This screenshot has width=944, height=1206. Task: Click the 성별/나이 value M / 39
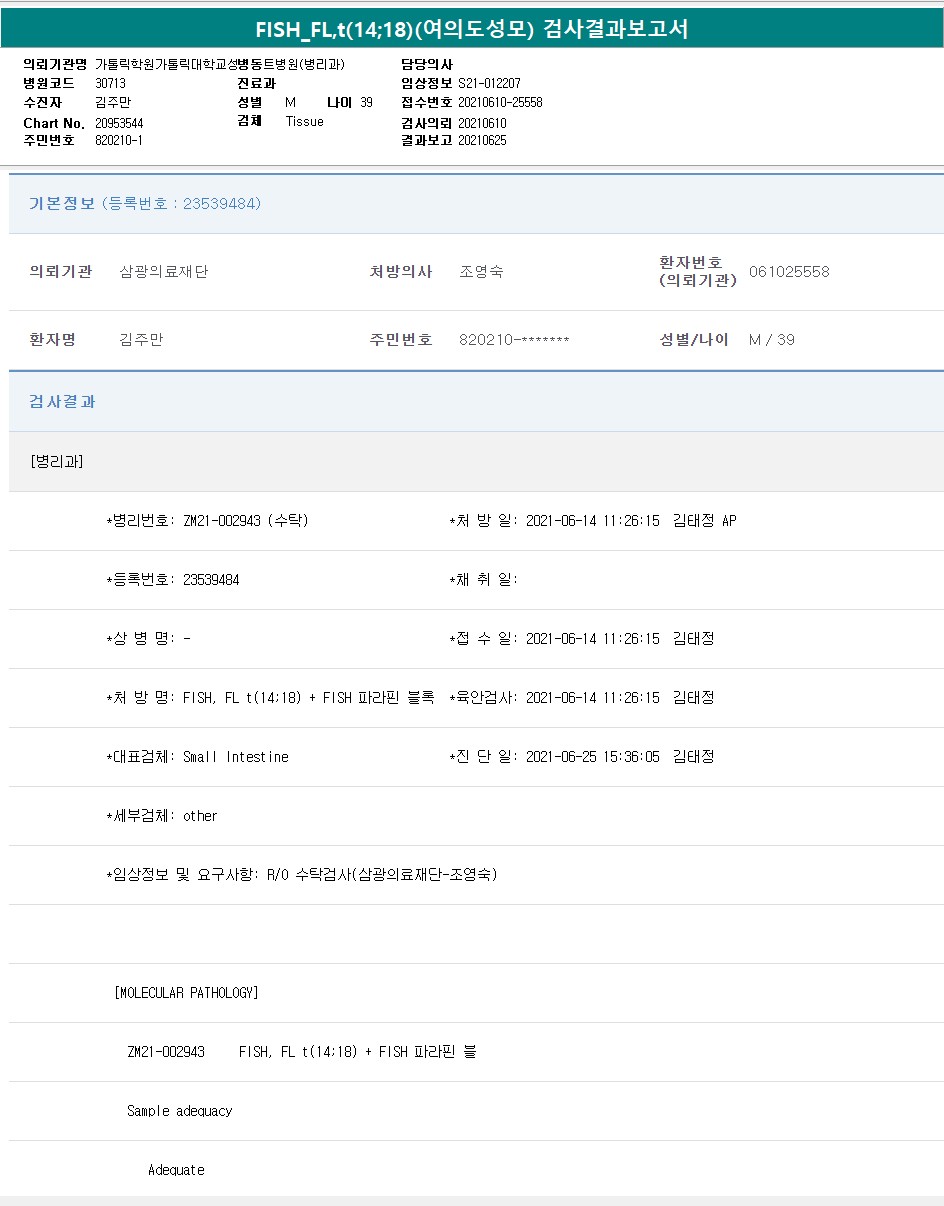pyautogui.click(x=771, y=340)
